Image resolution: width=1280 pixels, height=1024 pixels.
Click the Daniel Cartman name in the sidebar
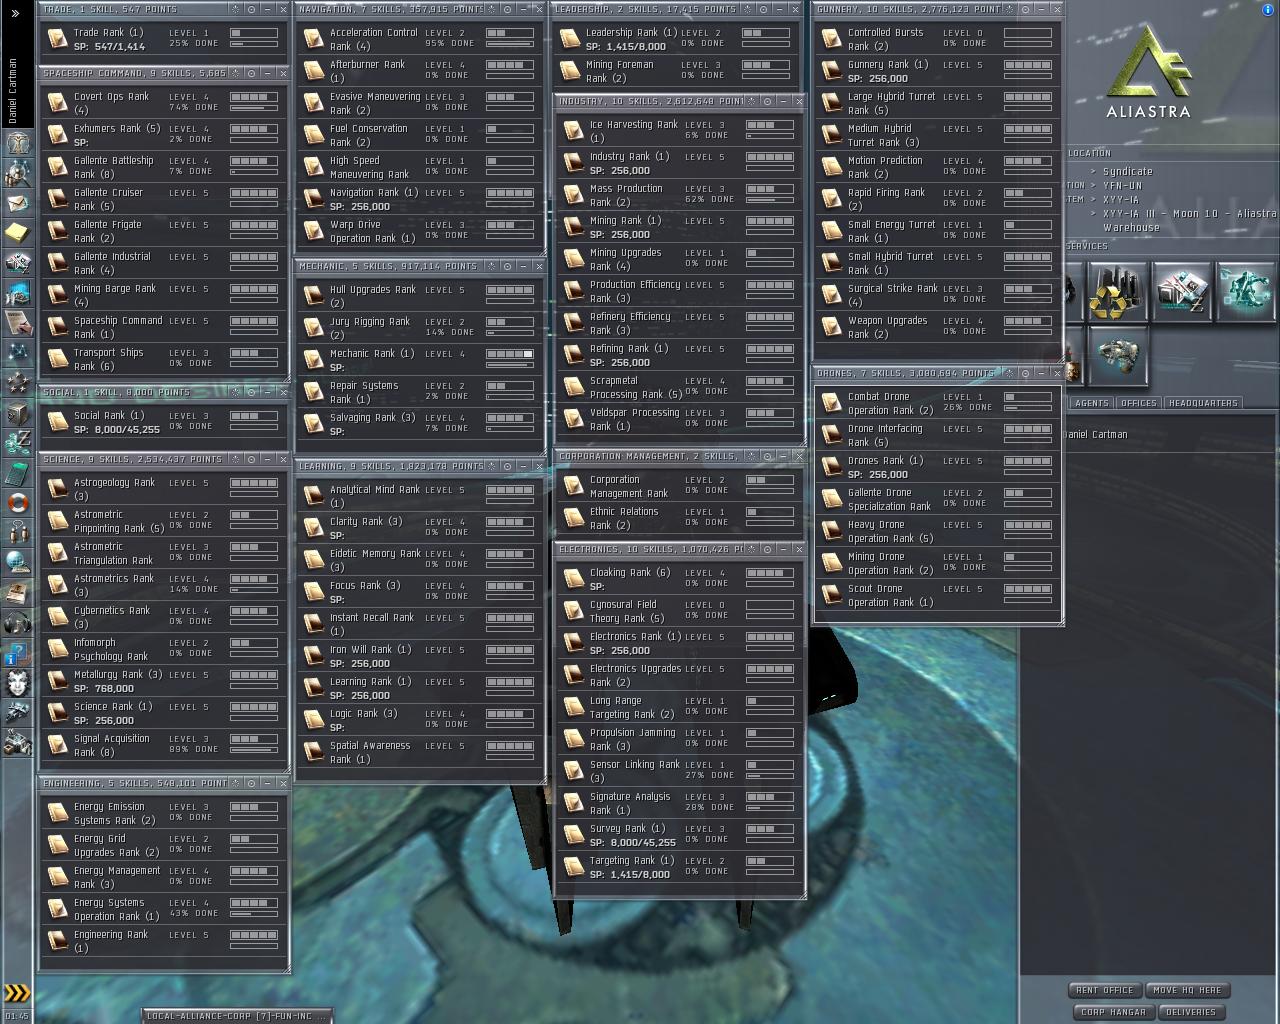coord(13,91)
